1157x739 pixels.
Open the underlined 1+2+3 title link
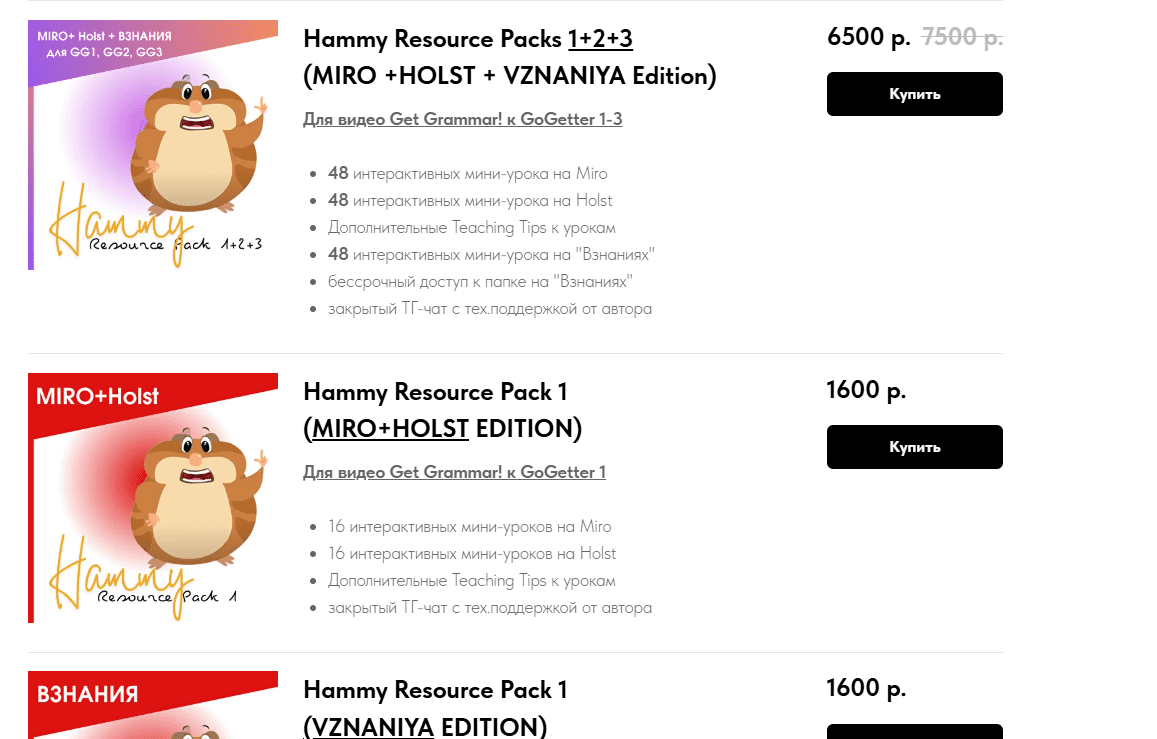(x=600, y=39)
